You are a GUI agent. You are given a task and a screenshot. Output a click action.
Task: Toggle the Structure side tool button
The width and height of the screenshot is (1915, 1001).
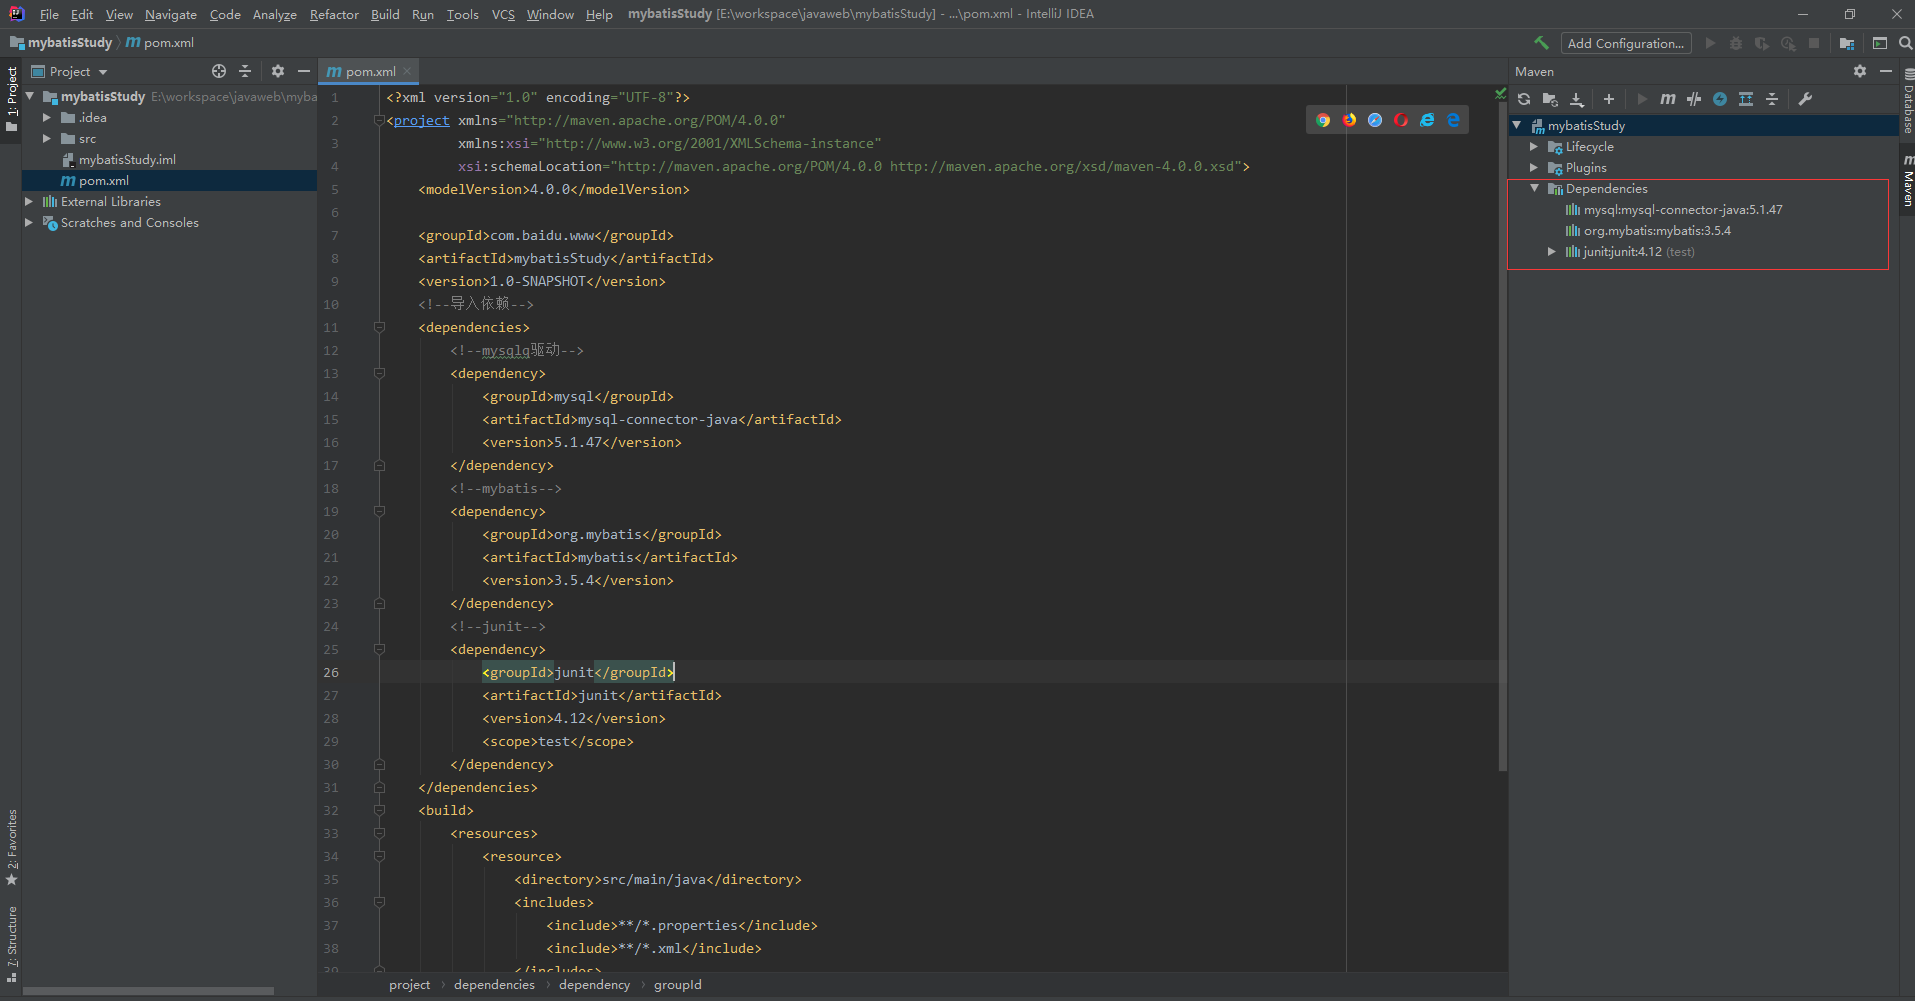click(11, 944)
